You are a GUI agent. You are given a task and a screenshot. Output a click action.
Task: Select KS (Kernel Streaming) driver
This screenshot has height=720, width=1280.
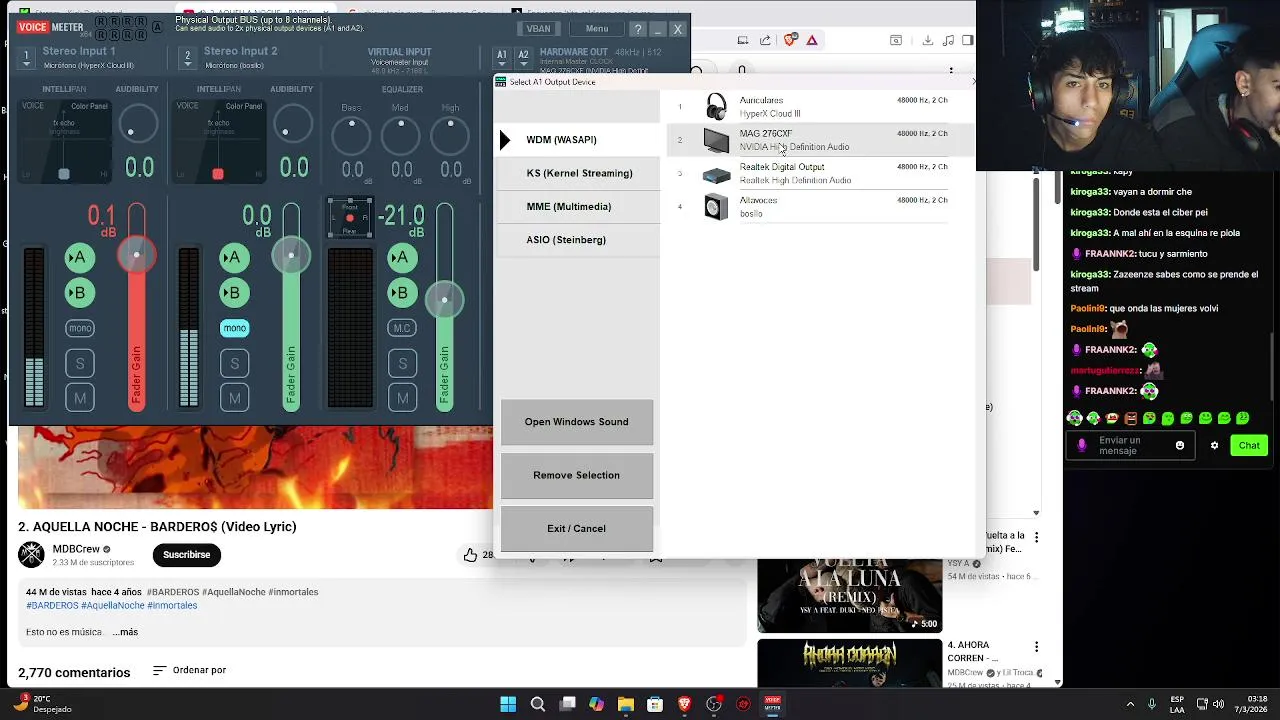coord(577,173)
